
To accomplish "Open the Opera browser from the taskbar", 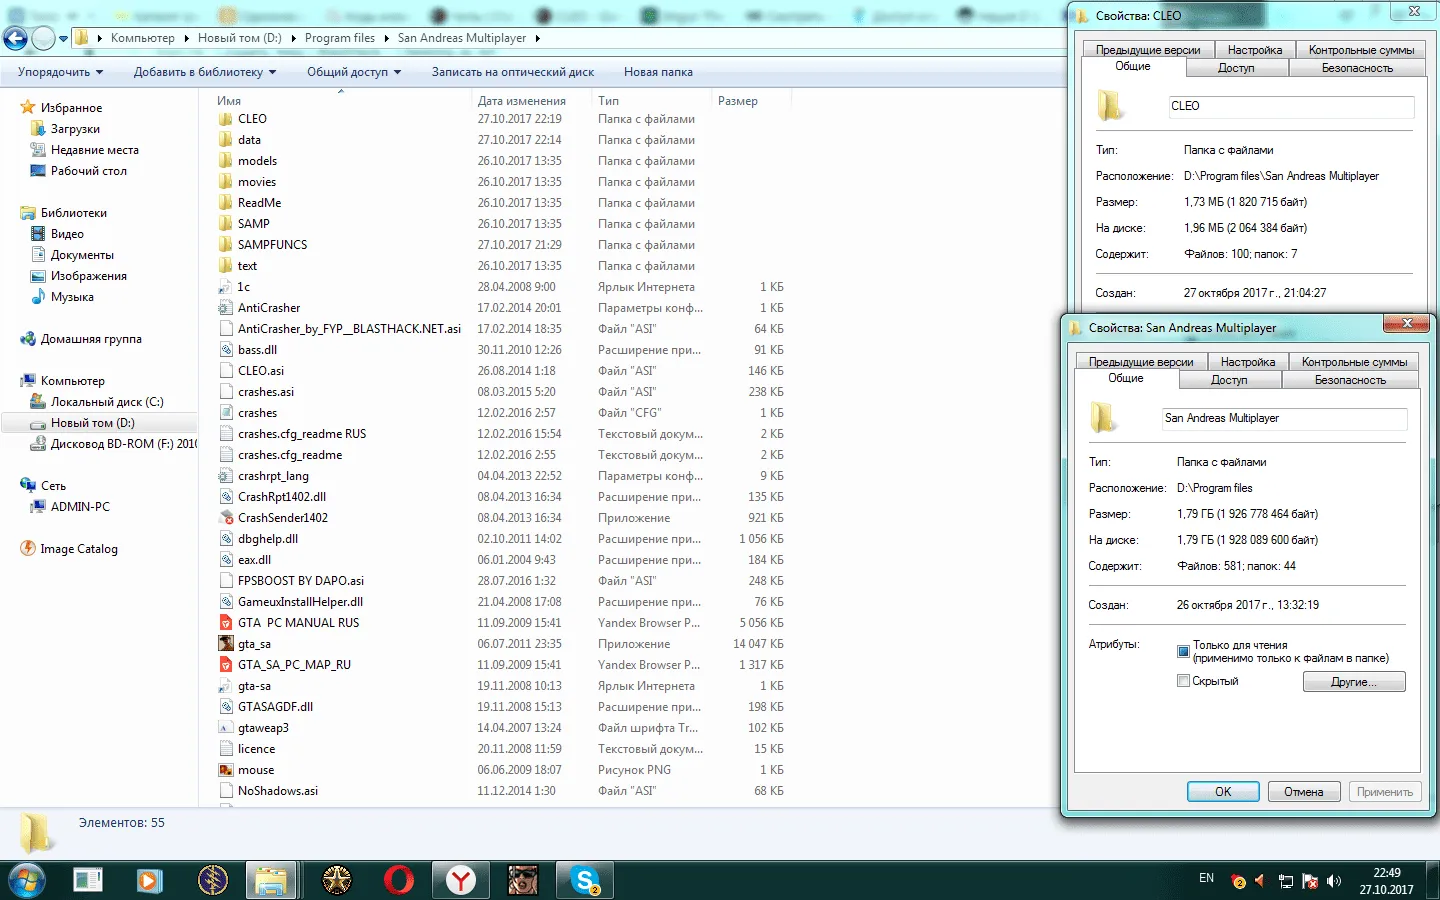I will pyautogui.click(x=398, y=880).
